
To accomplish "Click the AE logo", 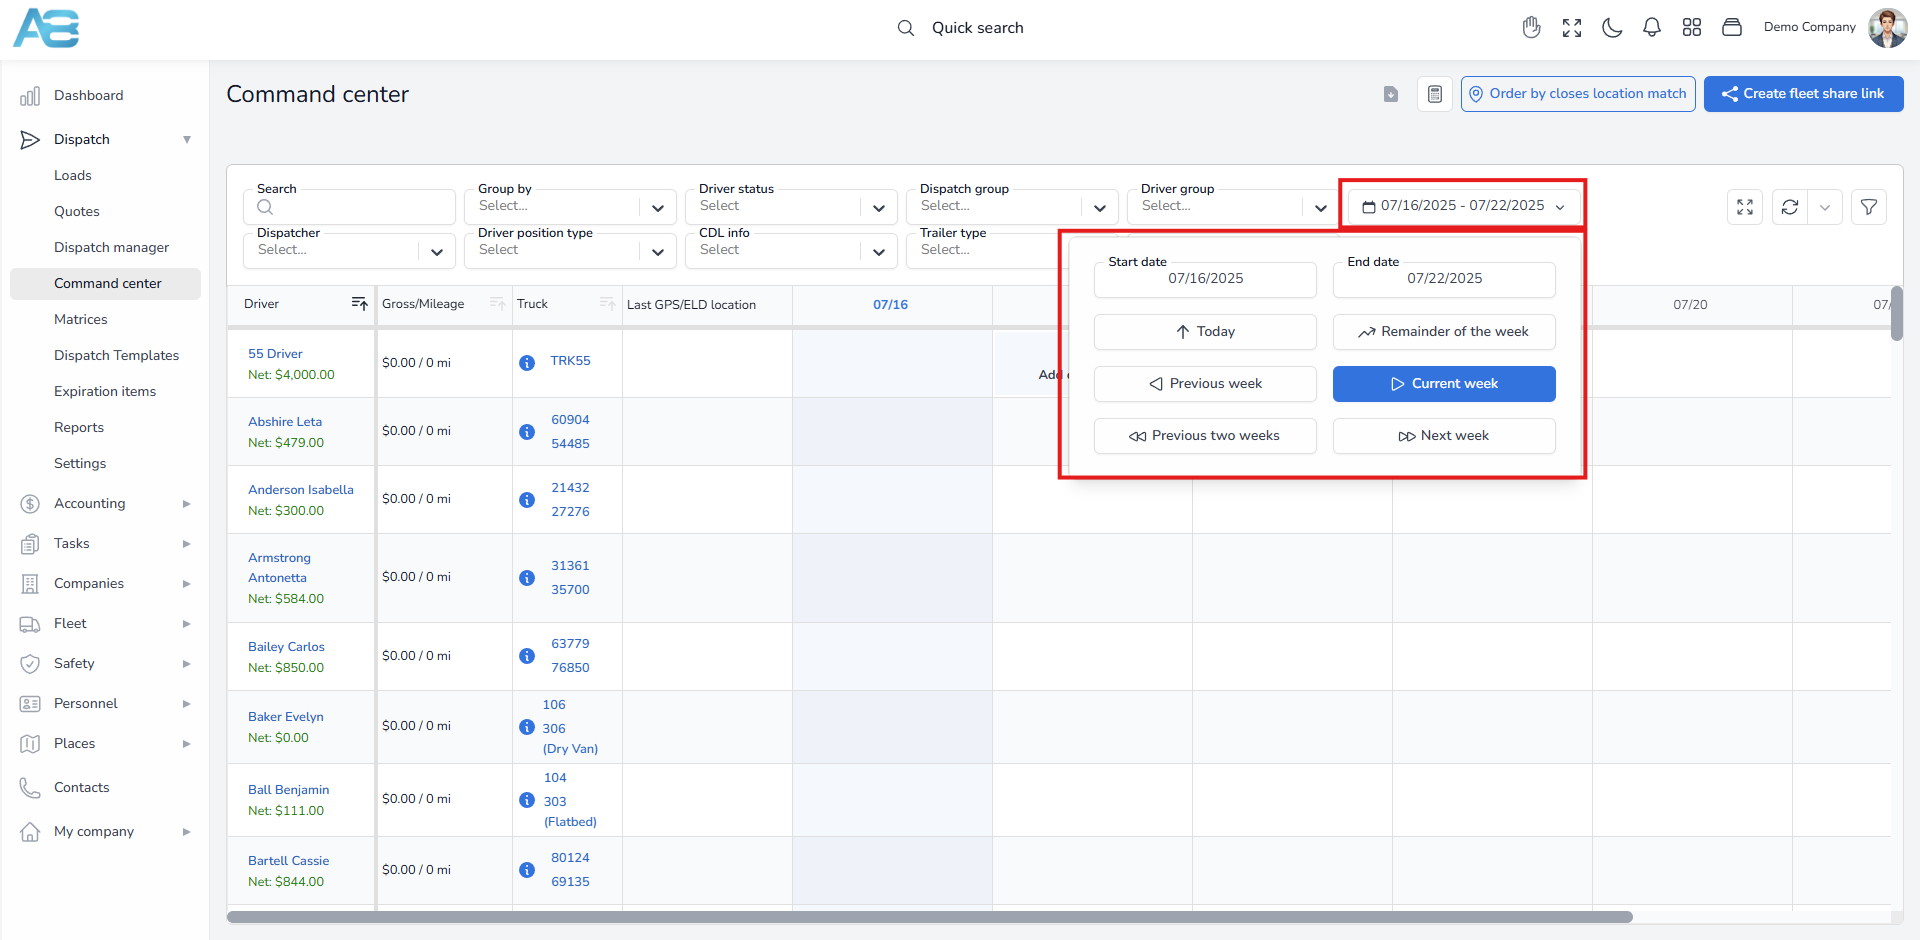I will [x=46, y=28].
